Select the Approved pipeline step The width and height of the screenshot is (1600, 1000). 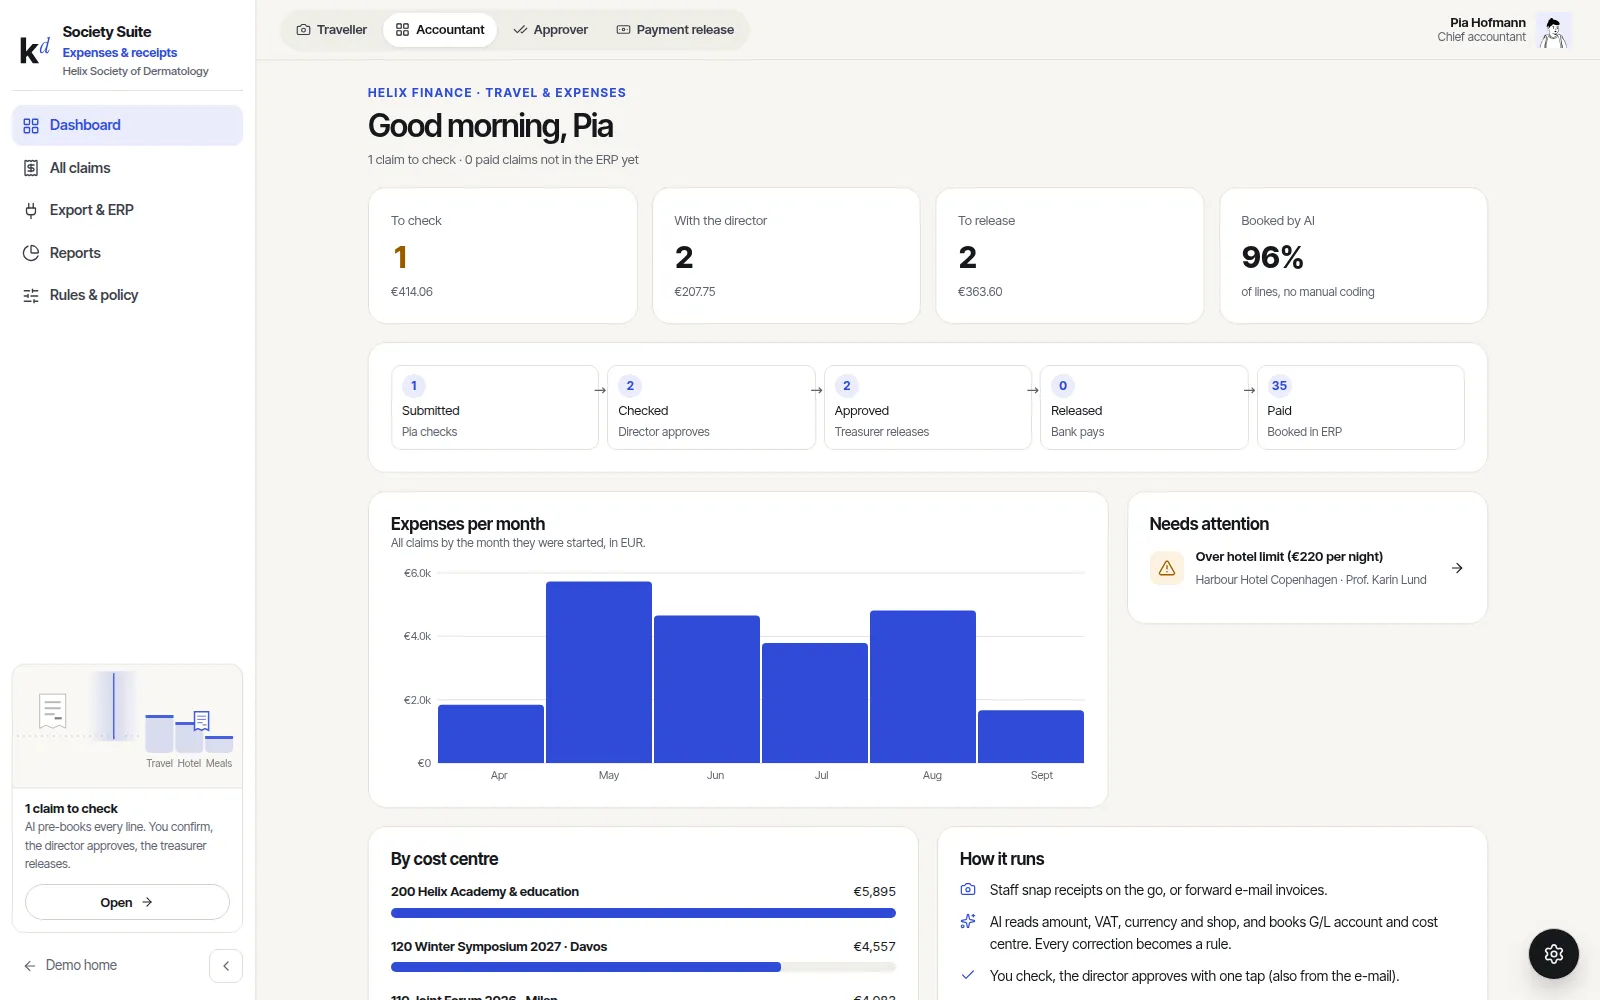click(x=928, y=408)
